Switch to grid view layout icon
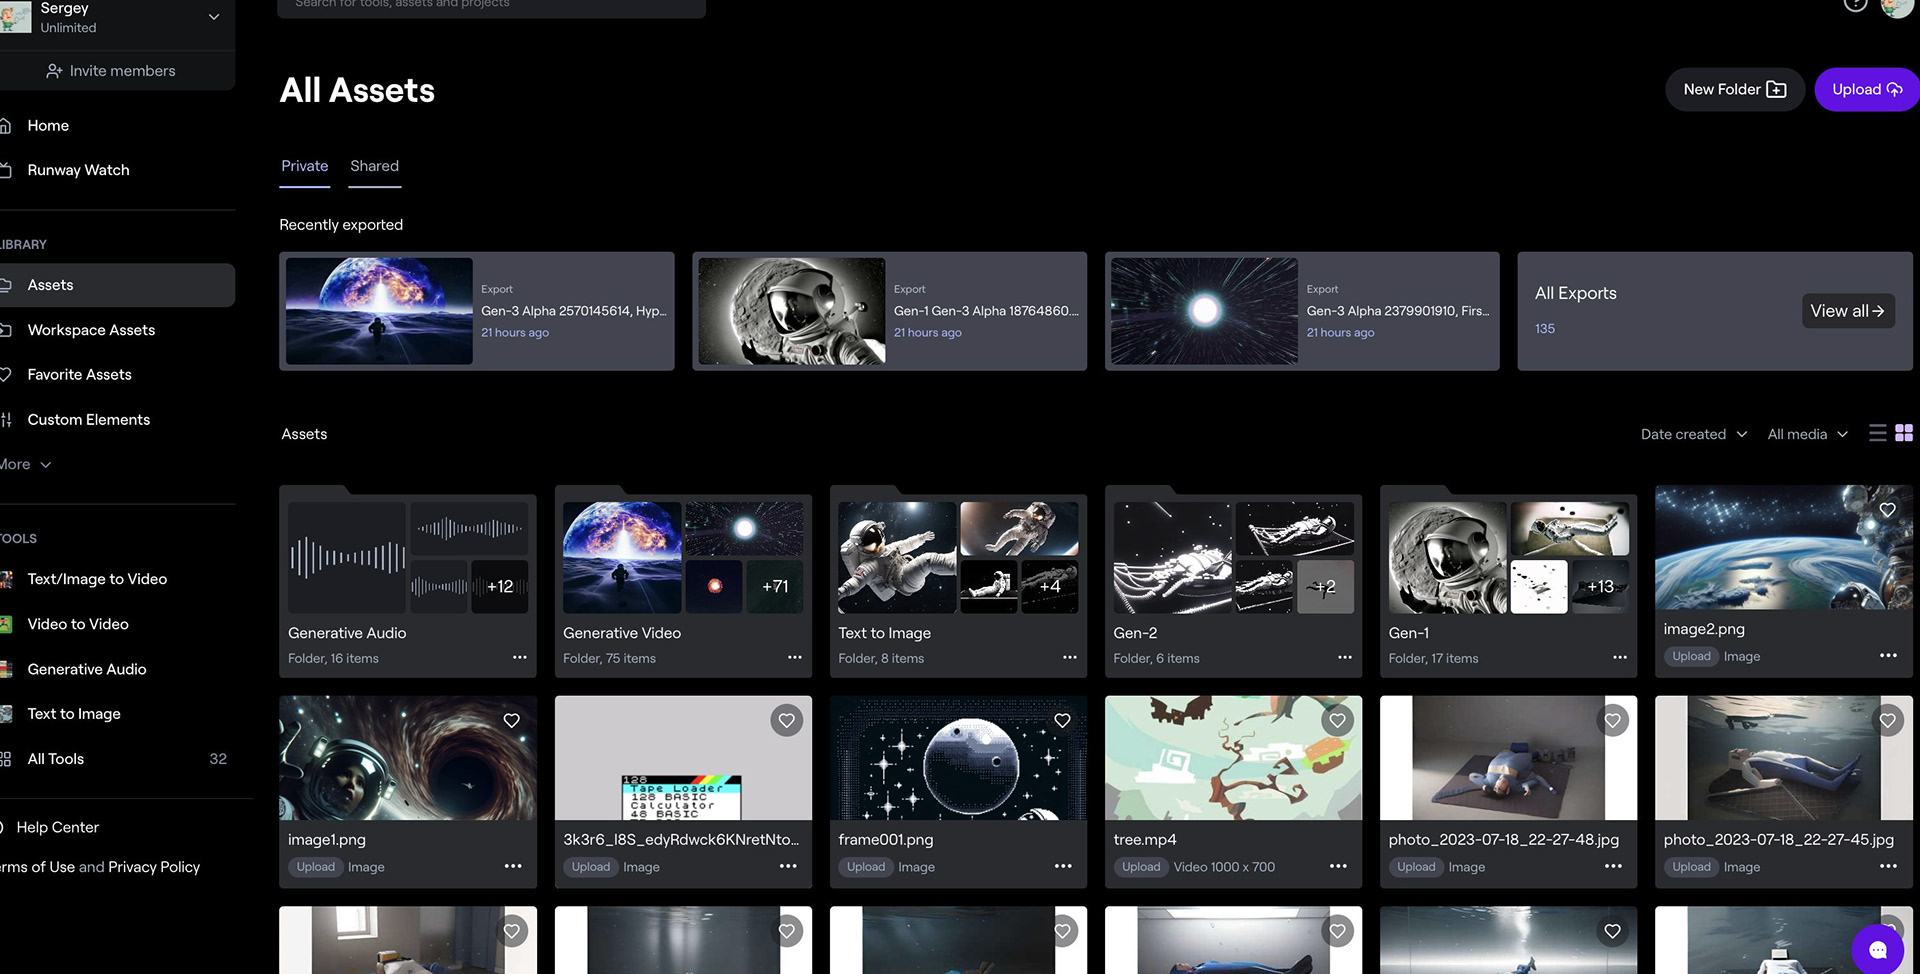Viewport: 1920px width, 974px height. (x=1903, y=433)
